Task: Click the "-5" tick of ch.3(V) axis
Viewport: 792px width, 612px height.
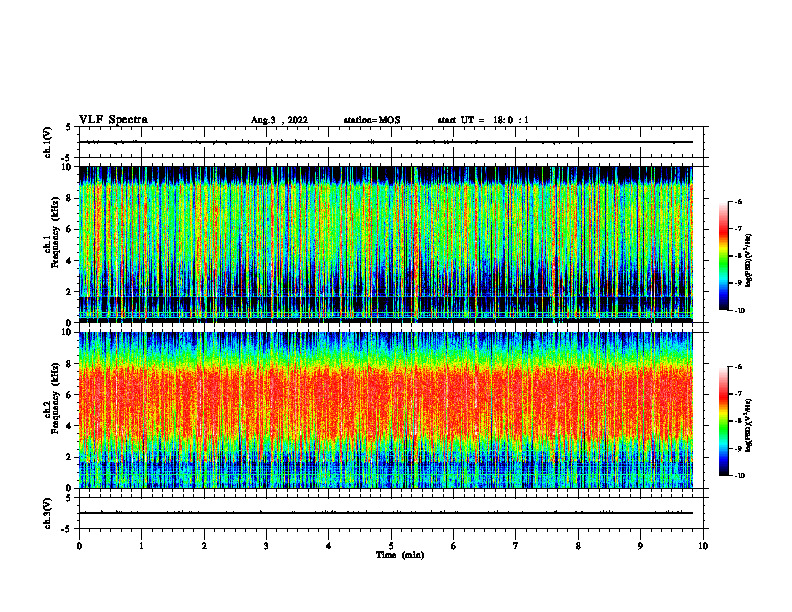Action: pyautogui.click(x=67, y=529)
